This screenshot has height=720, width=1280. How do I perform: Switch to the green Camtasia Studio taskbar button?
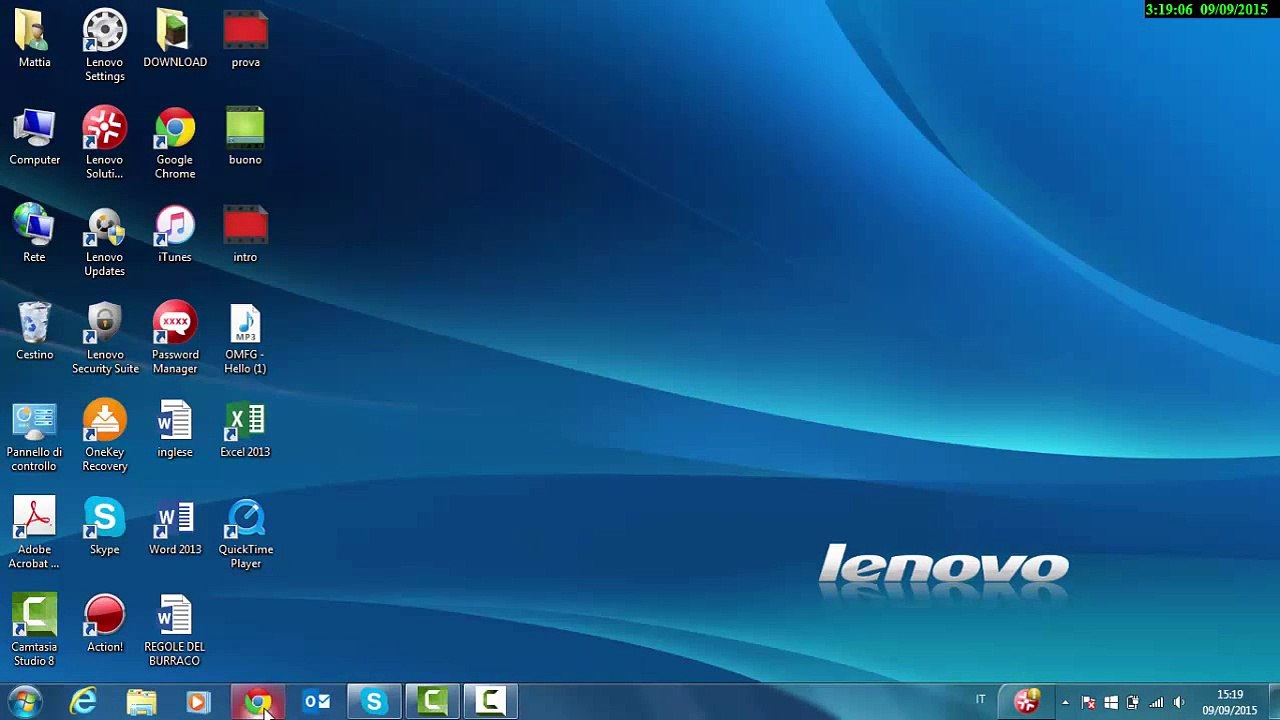point(432,702)
